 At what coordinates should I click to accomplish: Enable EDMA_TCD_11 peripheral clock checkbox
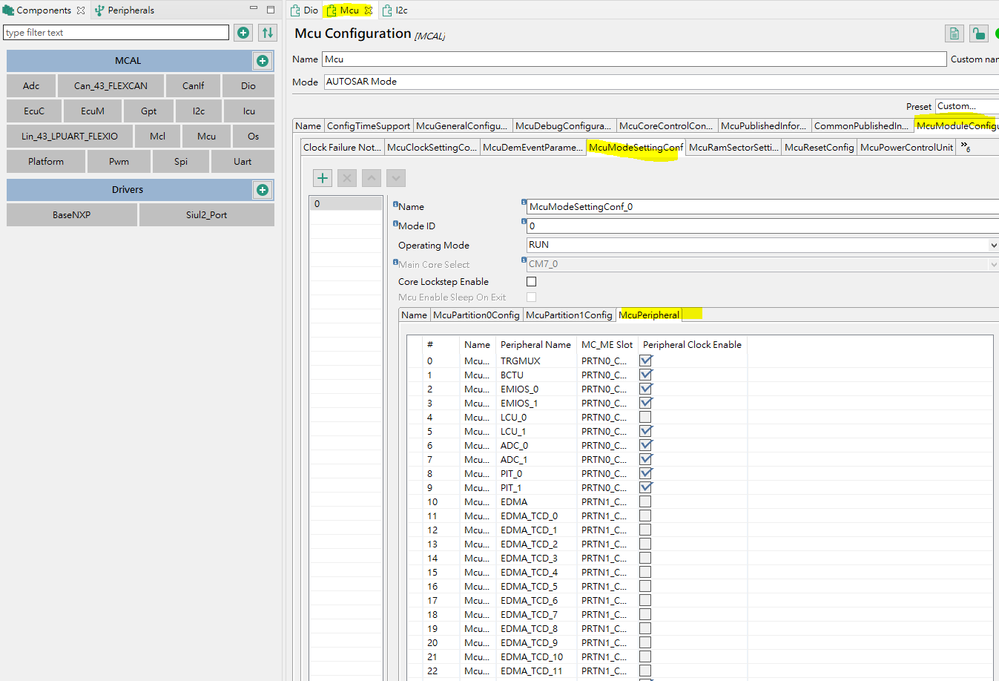[645, 671]
